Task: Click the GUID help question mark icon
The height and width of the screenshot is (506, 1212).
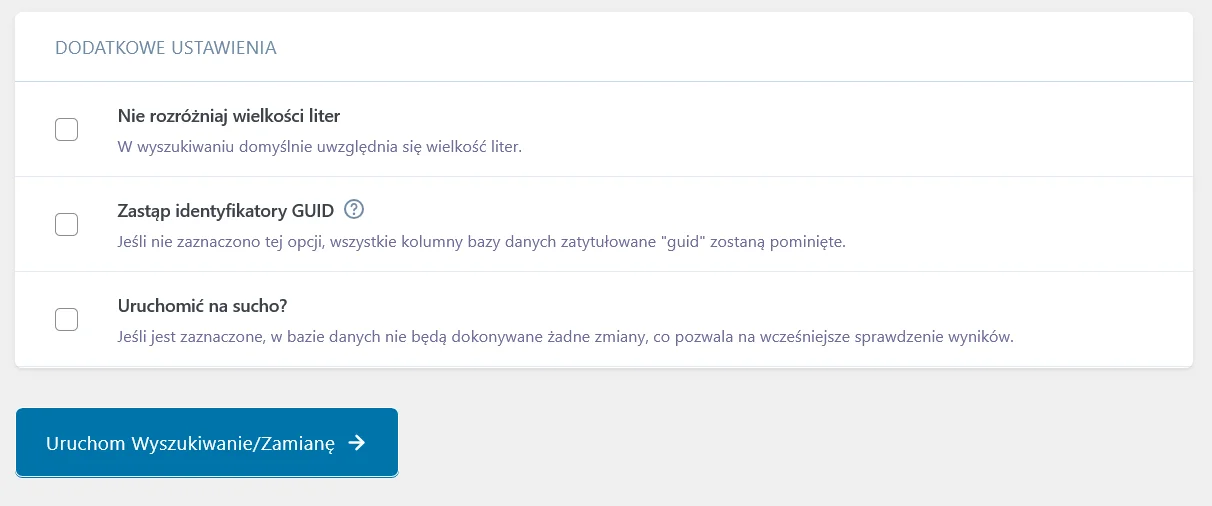Action: pos(354,210)
